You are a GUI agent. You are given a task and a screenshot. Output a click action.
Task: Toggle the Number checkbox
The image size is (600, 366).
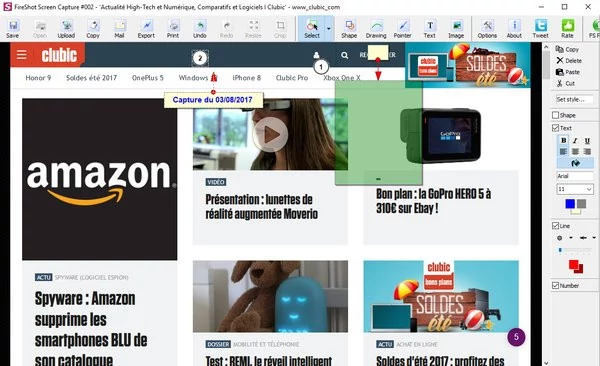point(556,286)
